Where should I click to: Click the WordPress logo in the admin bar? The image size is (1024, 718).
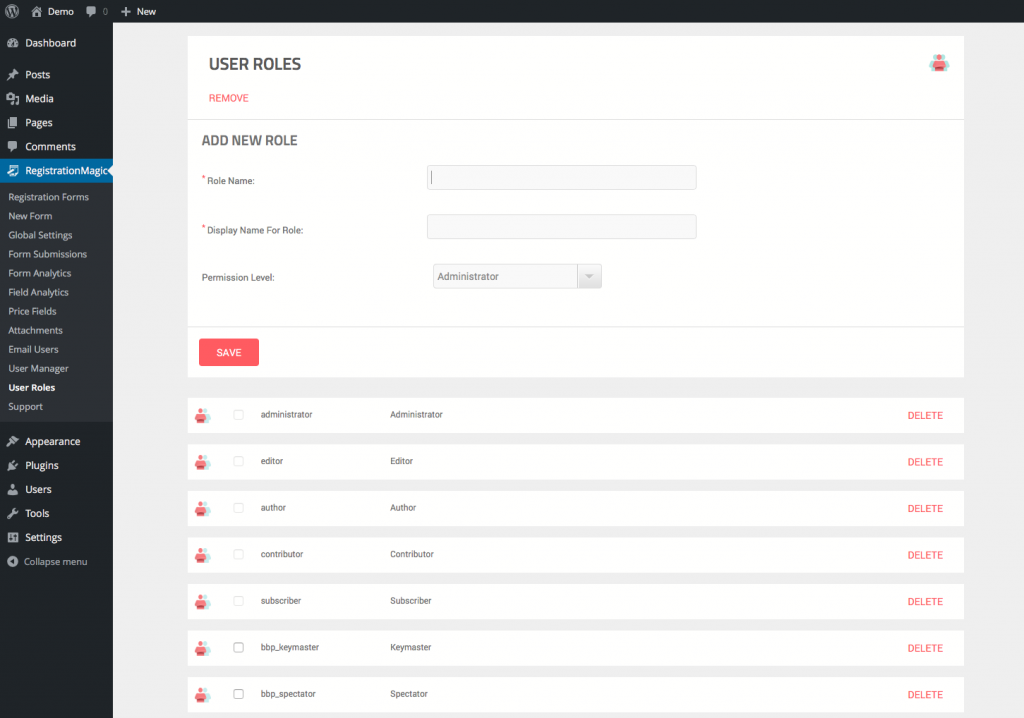[11, 11]
